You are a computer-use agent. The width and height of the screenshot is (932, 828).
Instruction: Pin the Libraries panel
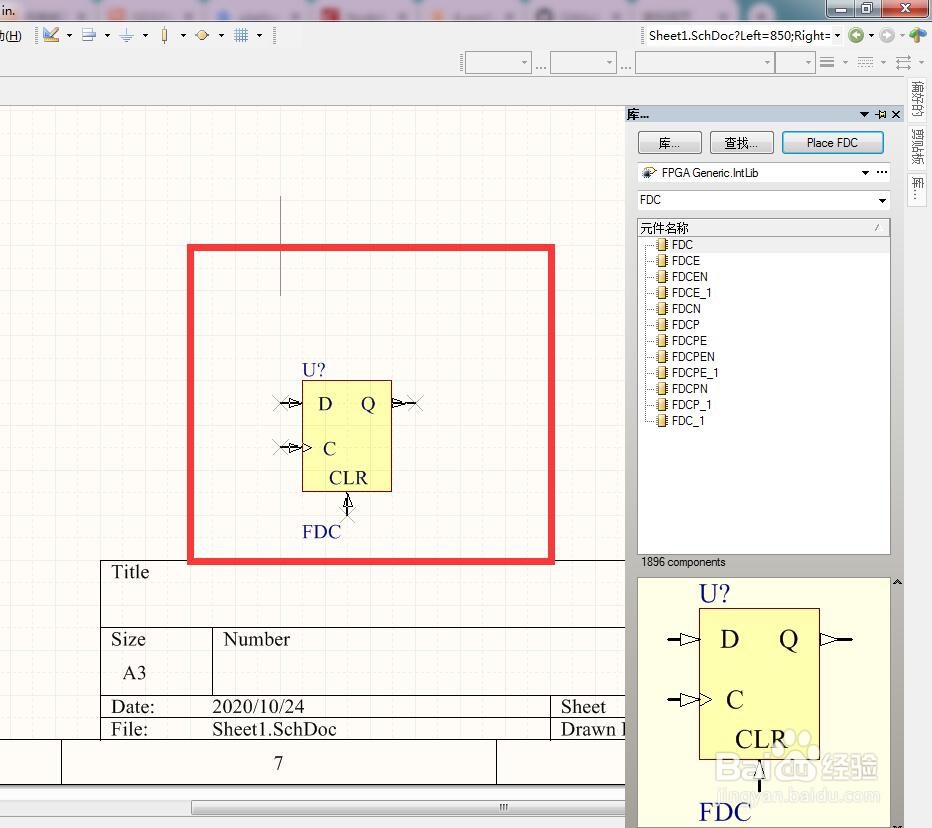point(881,114)
